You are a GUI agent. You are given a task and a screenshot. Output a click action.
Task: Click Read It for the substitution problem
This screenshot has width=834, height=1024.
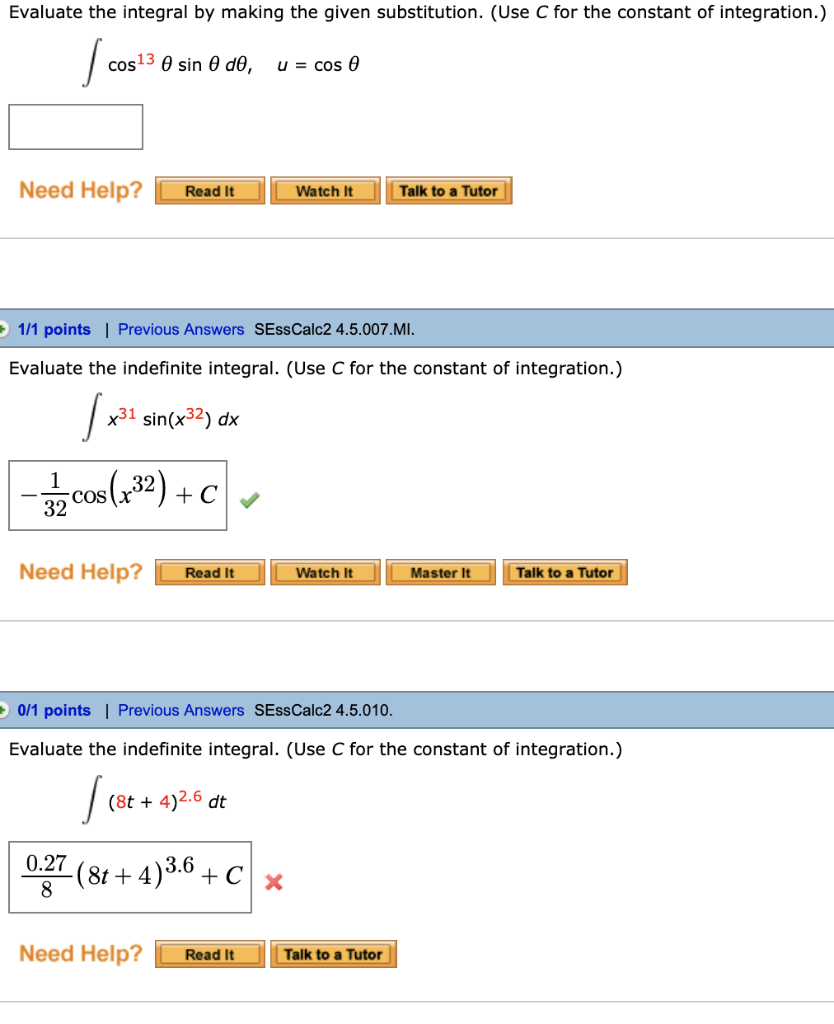click(209, 190)
